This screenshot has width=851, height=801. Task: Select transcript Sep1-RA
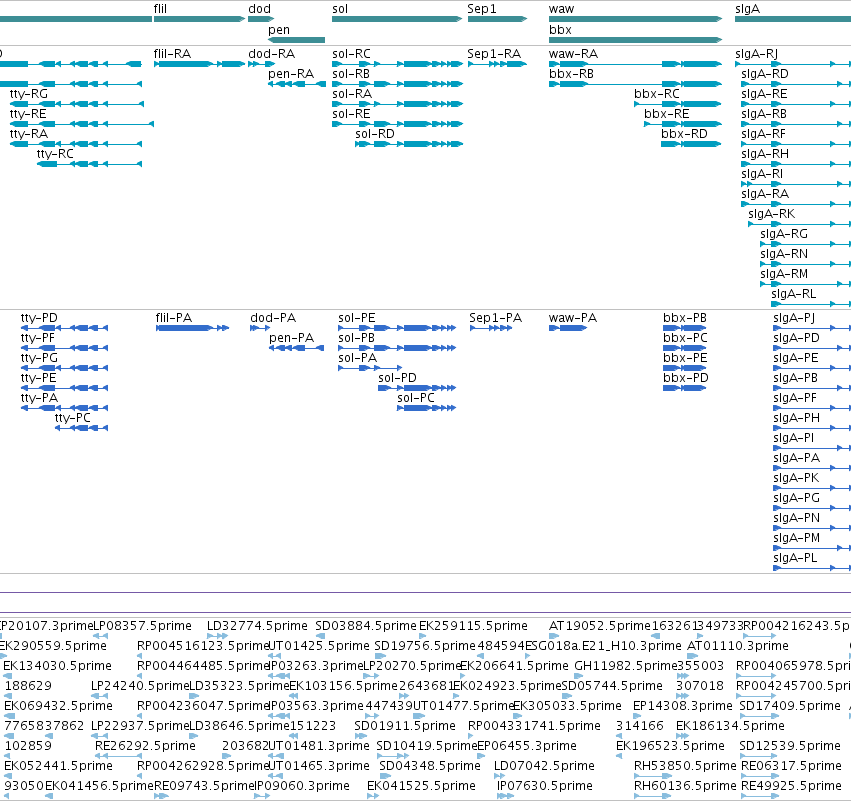coord(497,64)
